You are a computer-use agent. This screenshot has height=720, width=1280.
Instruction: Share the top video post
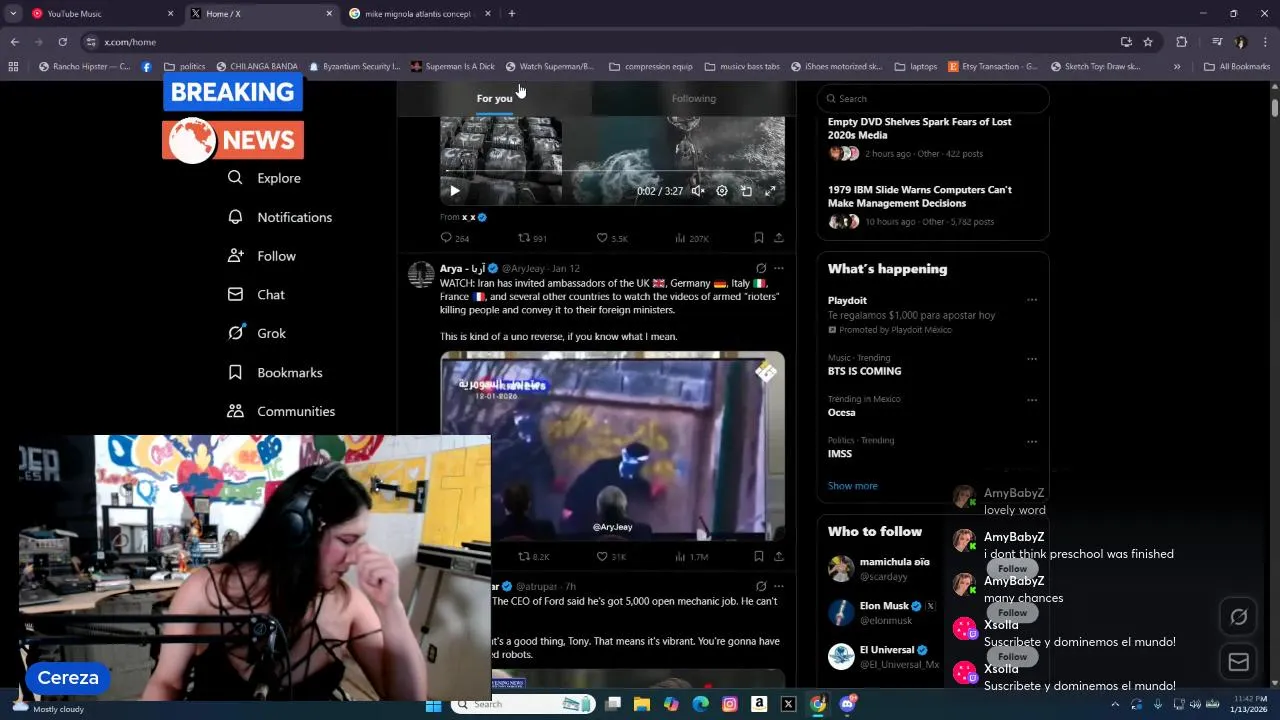779,238
